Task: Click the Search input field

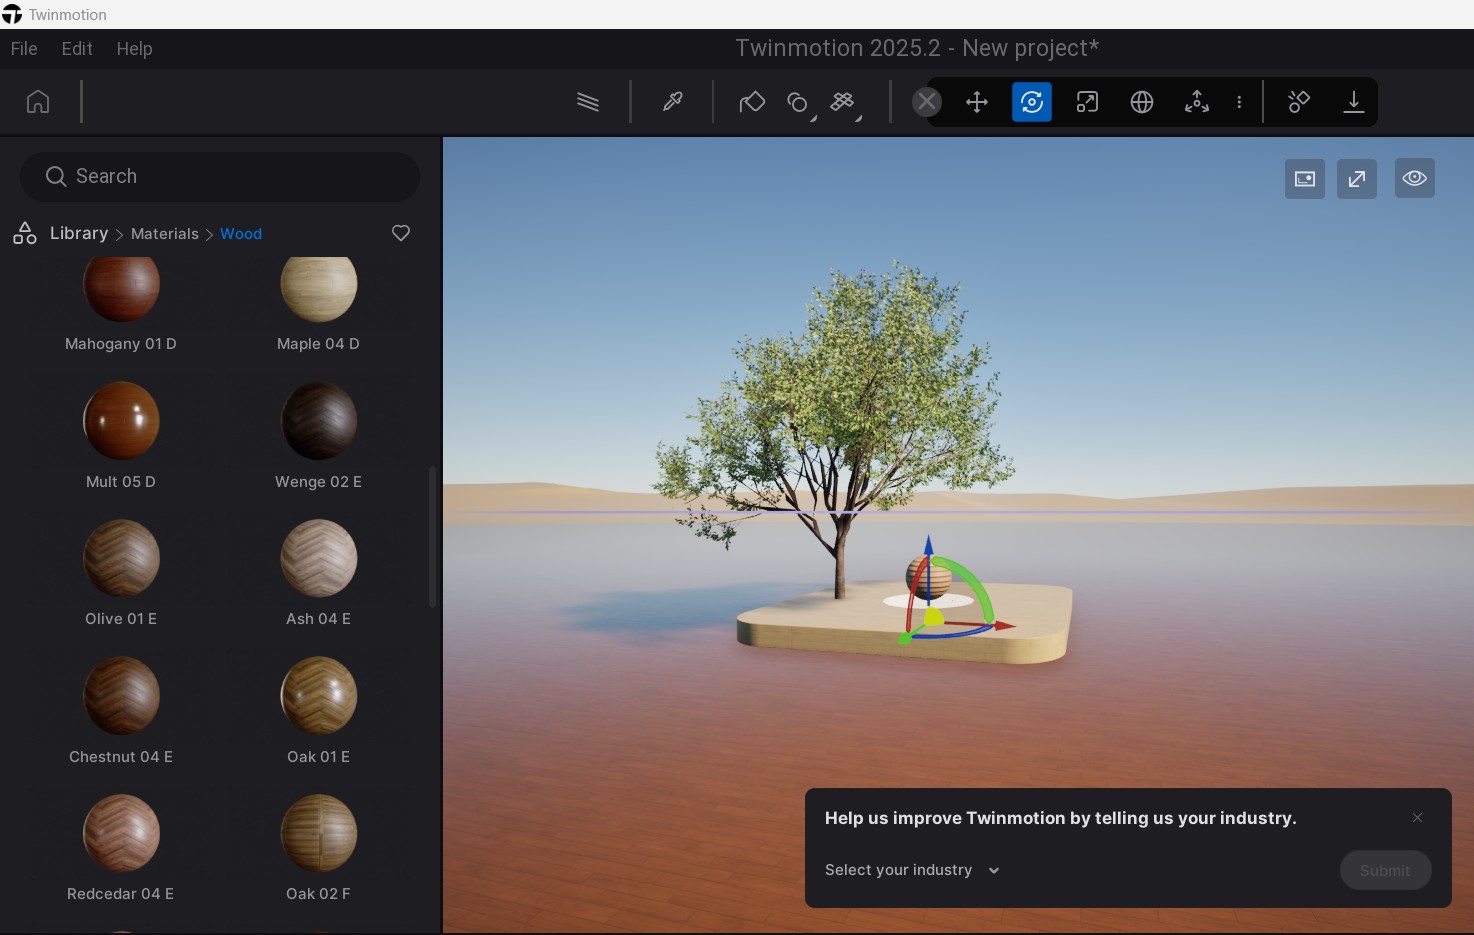Action: [220, 177]
